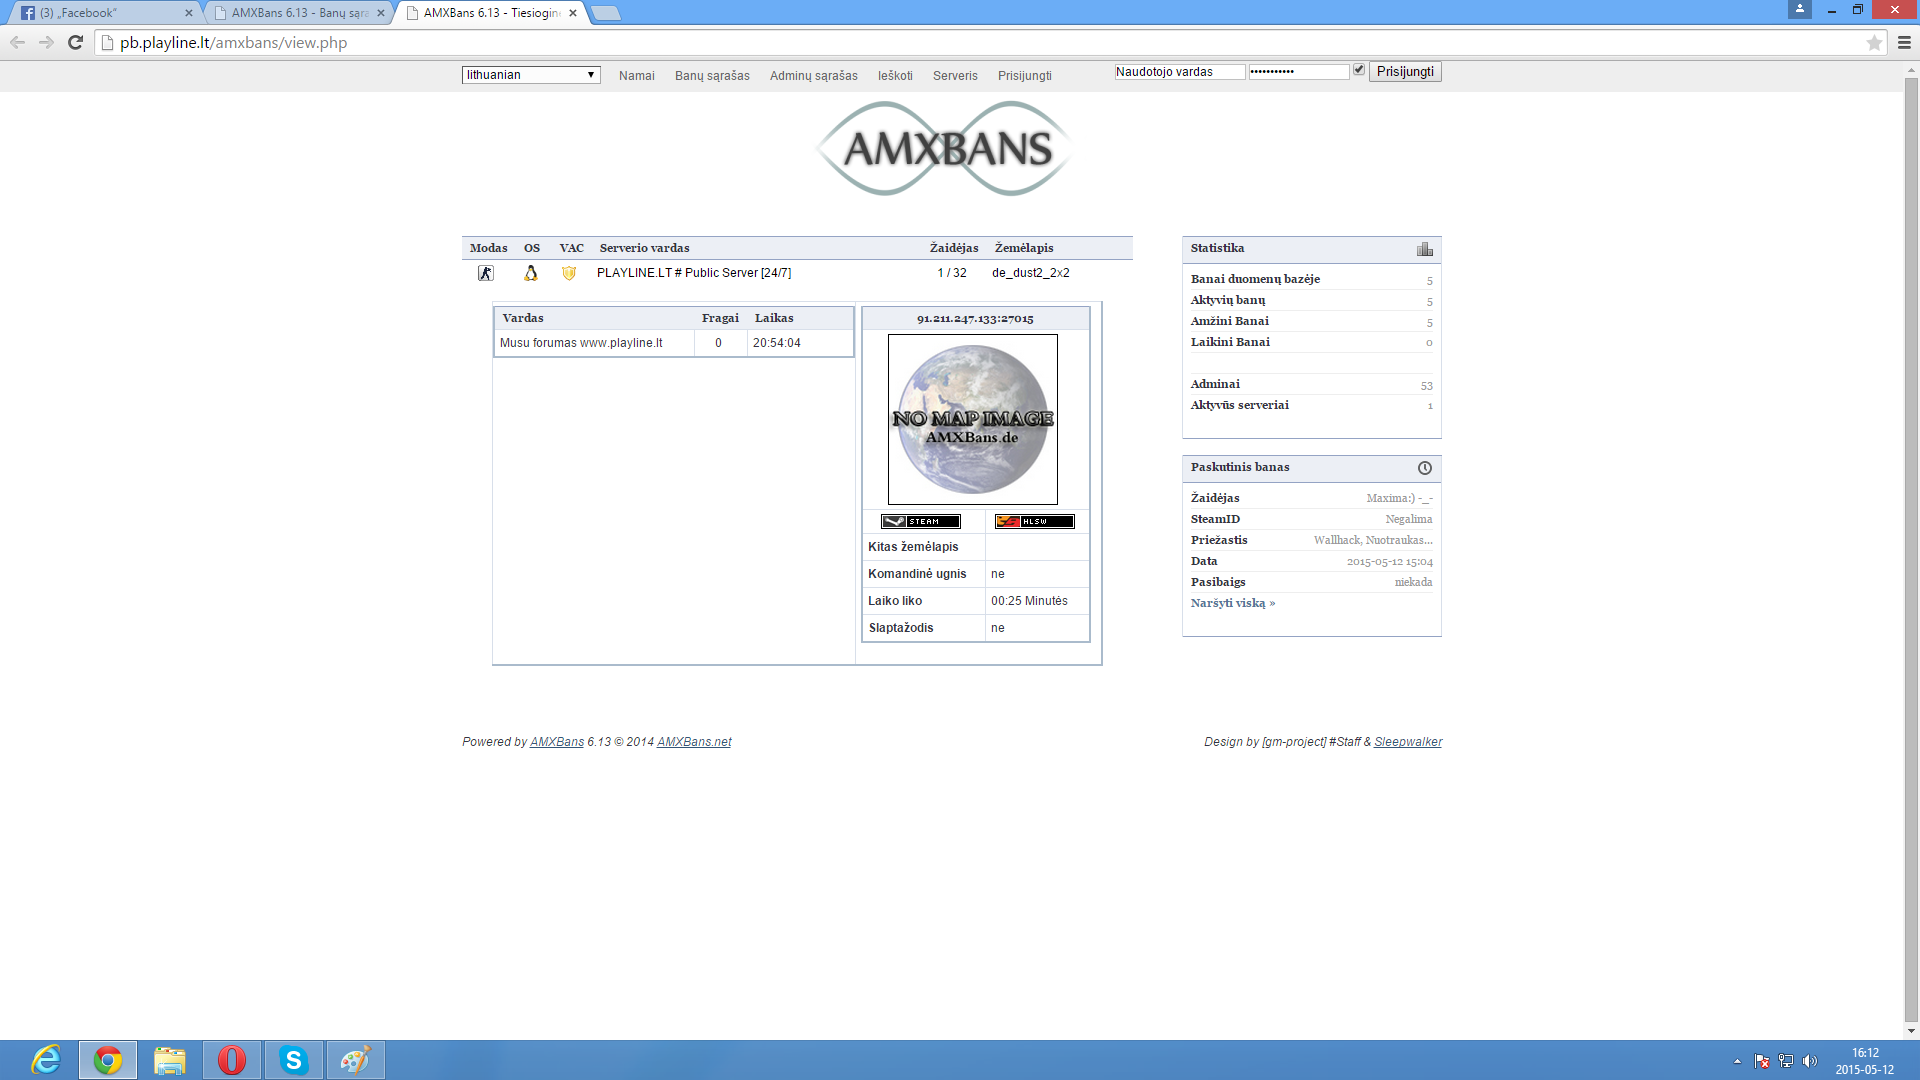1920x1080 pixels.
Task: Click the password input field
Action: click(x=1299, y=72)
